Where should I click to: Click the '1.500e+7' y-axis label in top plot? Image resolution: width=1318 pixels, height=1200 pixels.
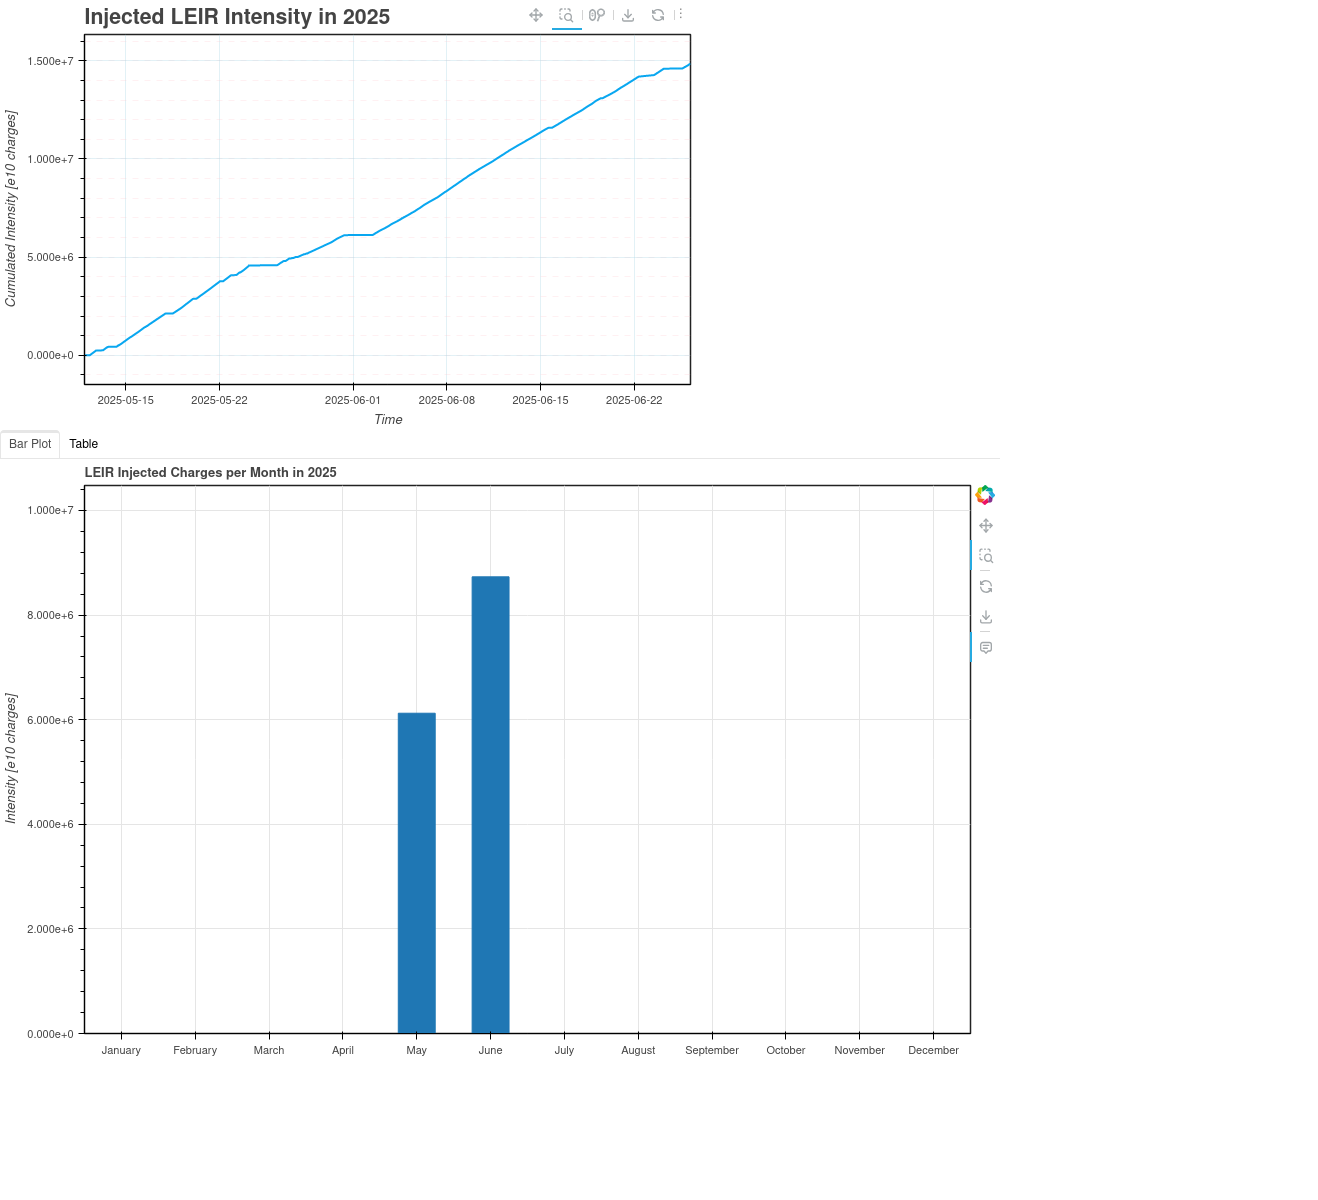coord(51,61)
